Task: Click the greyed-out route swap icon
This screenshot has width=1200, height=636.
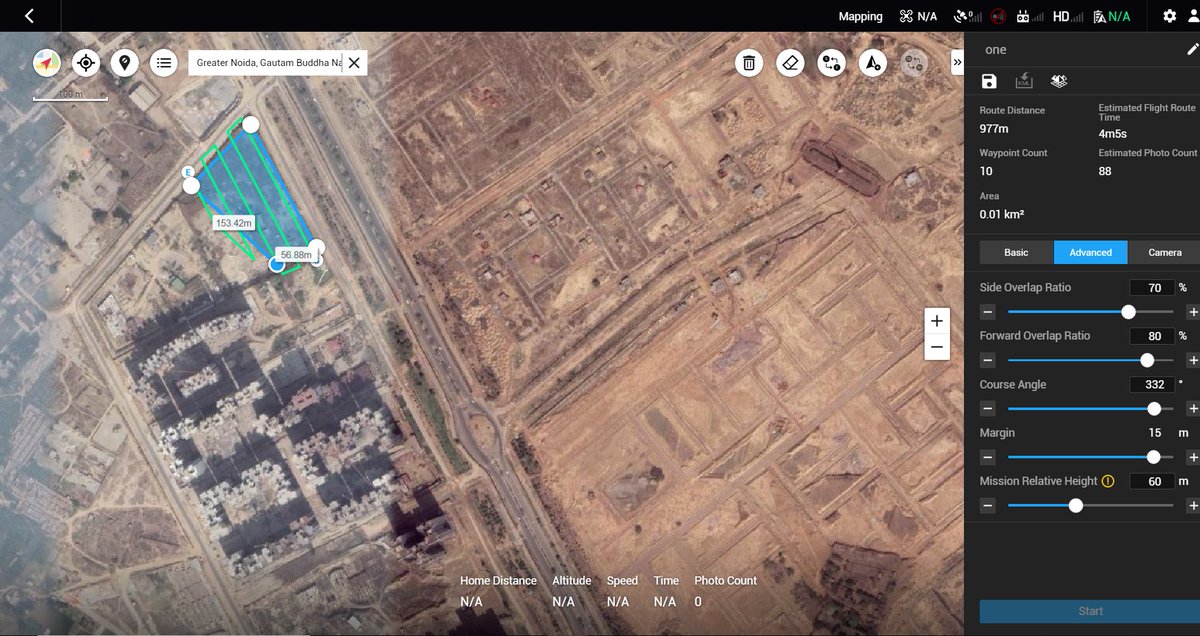Action: pos(914,63)
